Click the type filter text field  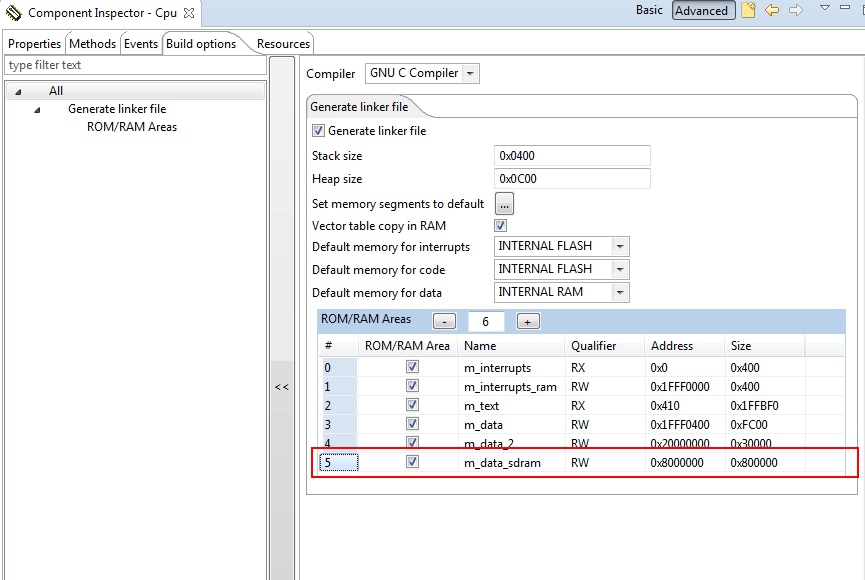point(135,65)
